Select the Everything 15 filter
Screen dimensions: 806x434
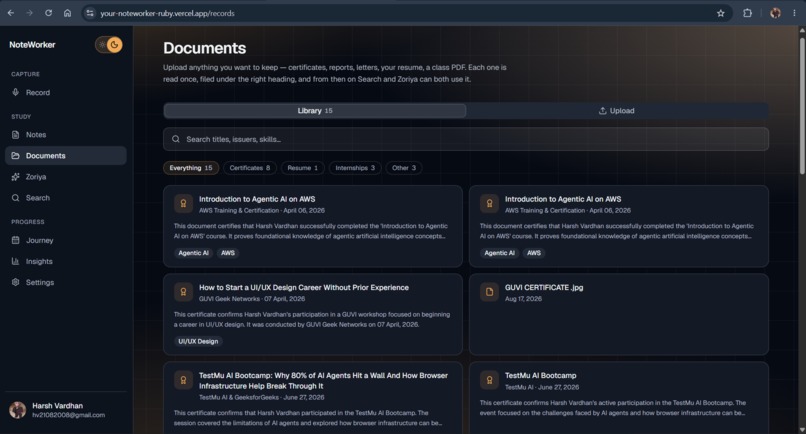coord(191,168)
